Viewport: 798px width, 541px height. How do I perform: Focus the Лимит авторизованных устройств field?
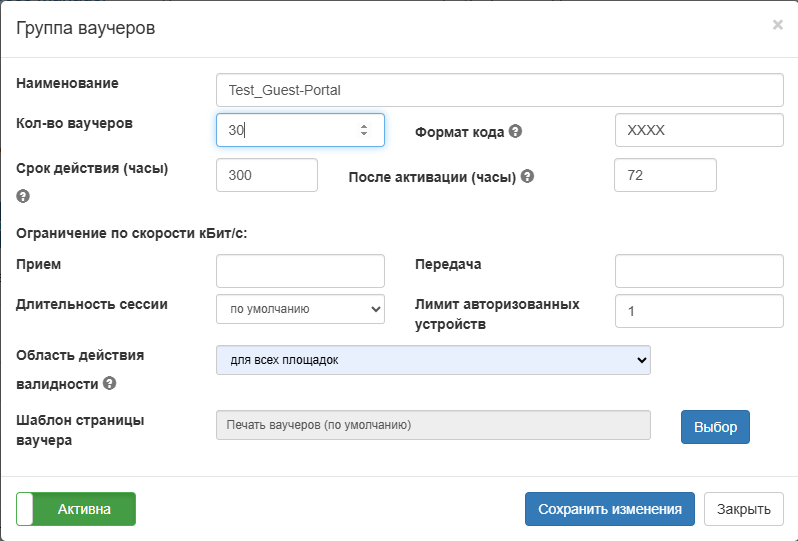coord(698,311)
